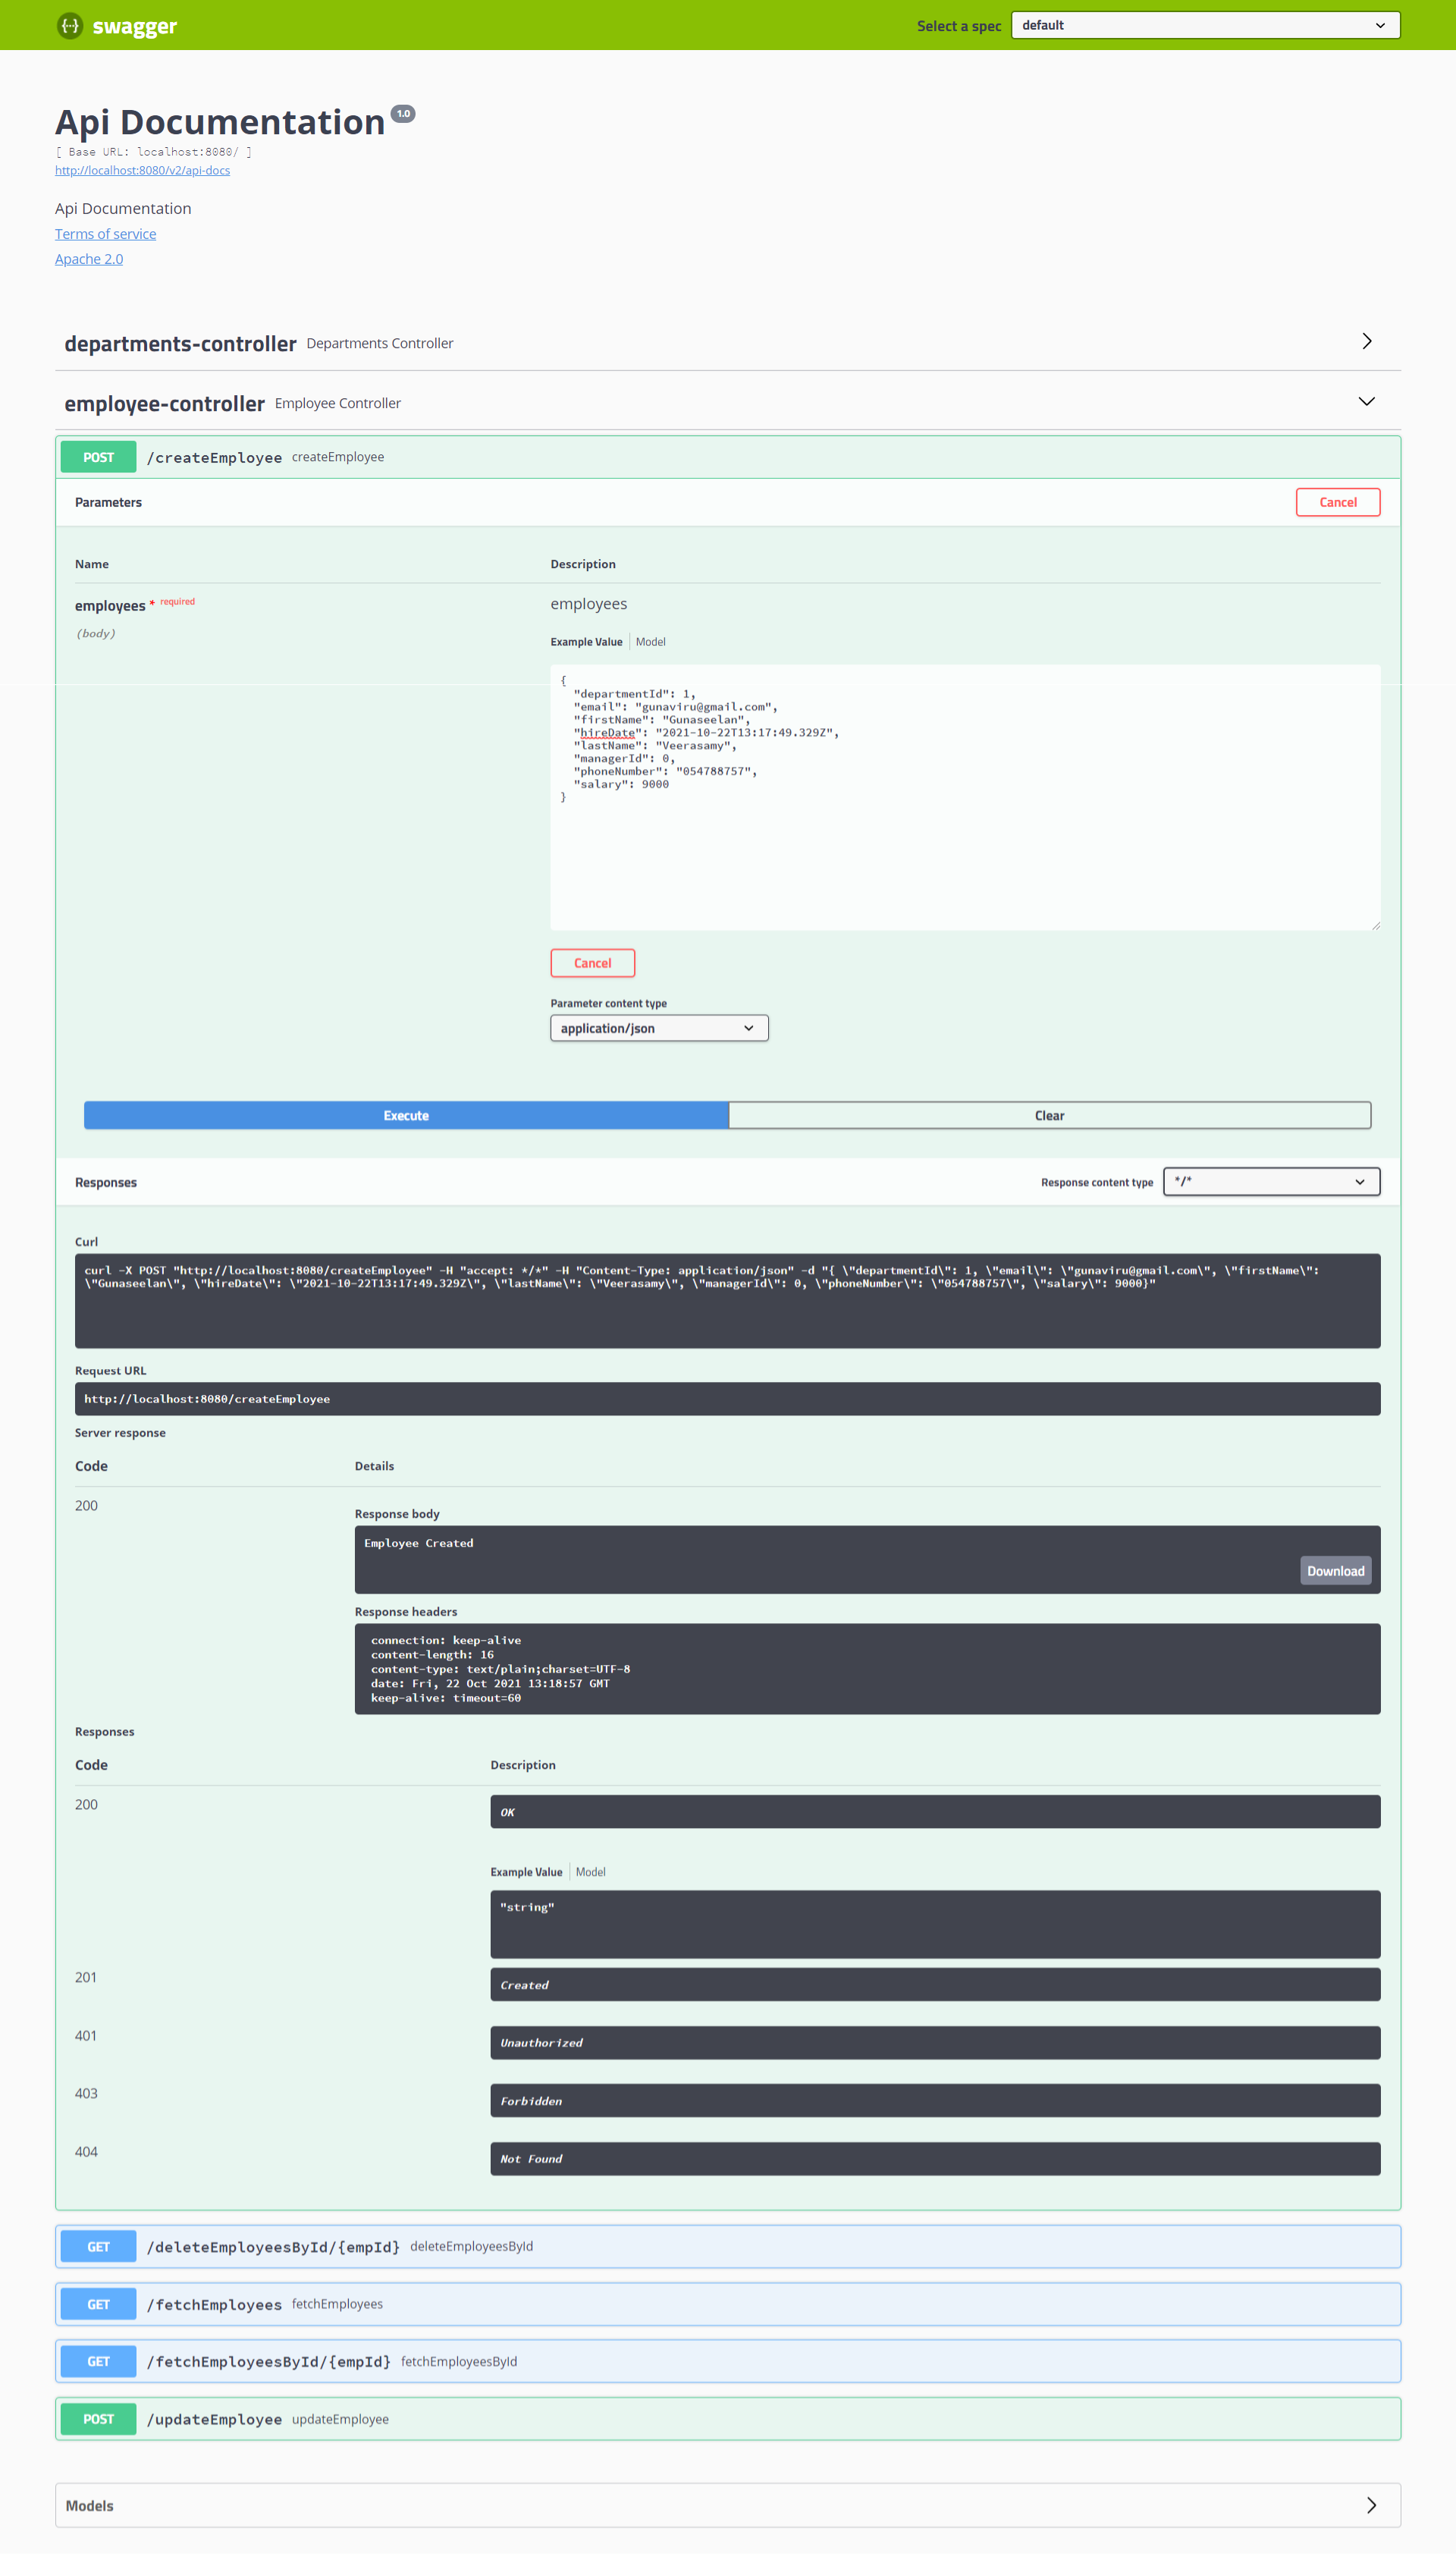Switch to Example Value tab under responses
Screen dimensions: 1456x2554
pyautogui.click(x=526, y=1871)
